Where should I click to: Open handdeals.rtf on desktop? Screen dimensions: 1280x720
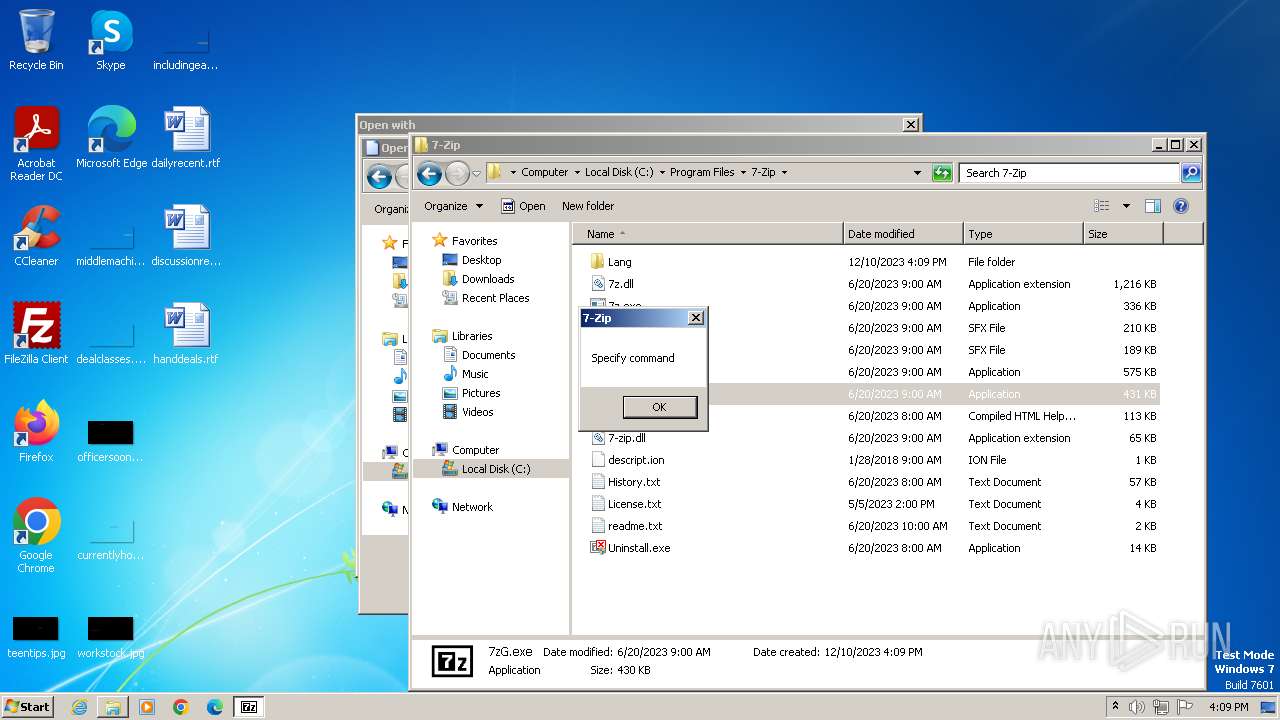click(186, 333)
